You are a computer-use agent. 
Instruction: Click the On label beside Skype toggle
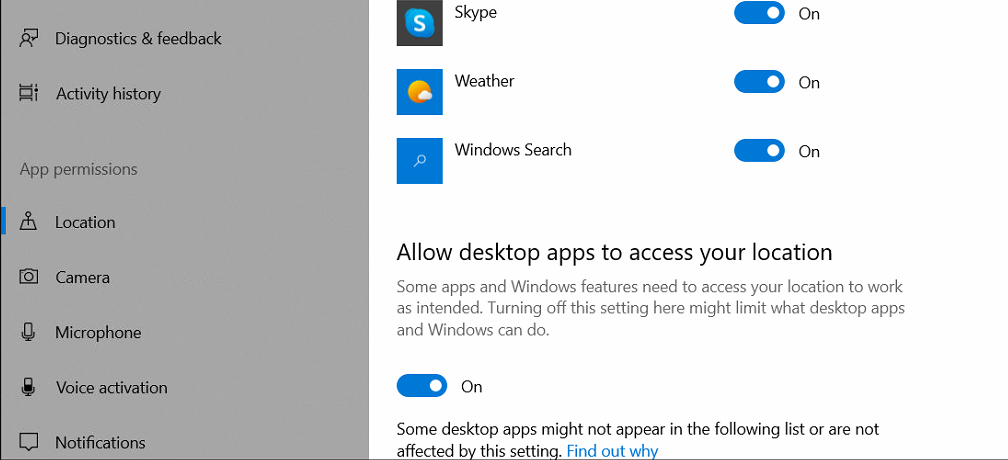point(809,13)
